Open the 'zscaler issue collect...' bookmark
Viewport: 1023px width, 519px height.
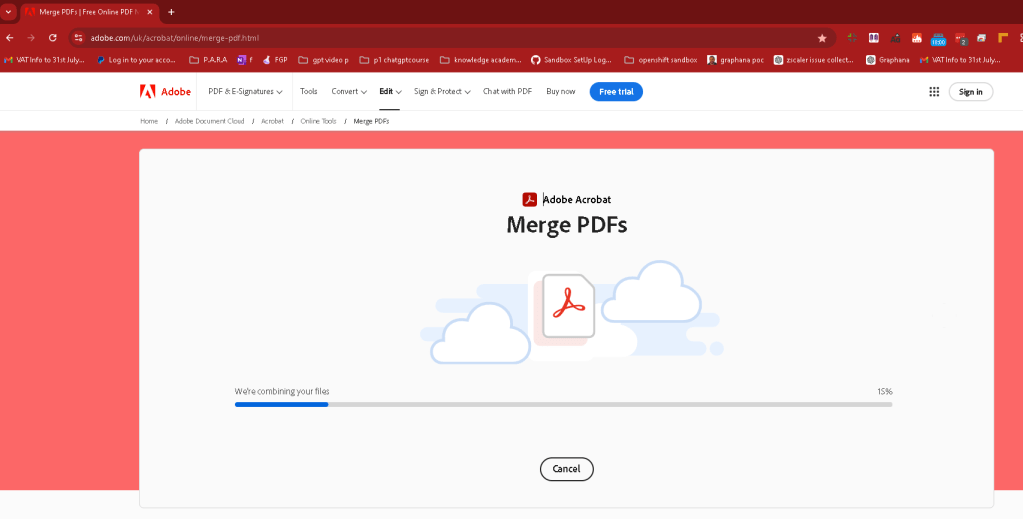[x=814, y=59]
